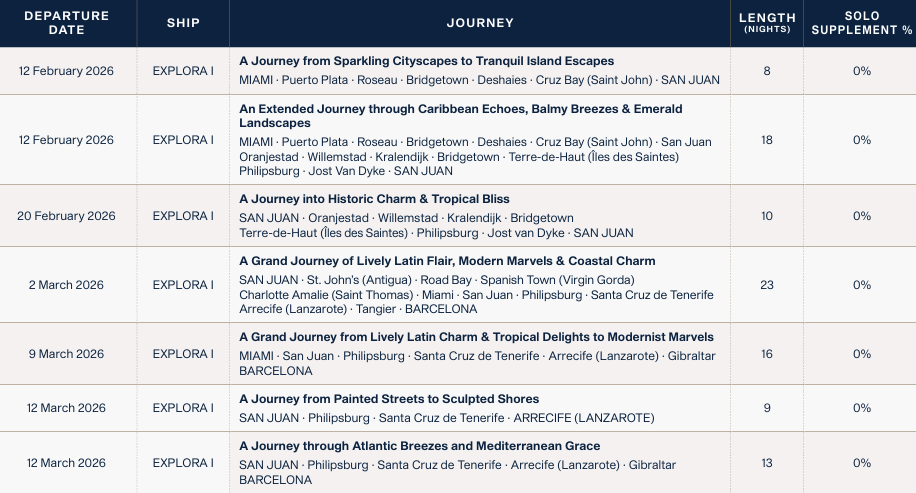The image size is (916, 493).
Task: Click the 23 nights length cell
Action: click(767, 285)
